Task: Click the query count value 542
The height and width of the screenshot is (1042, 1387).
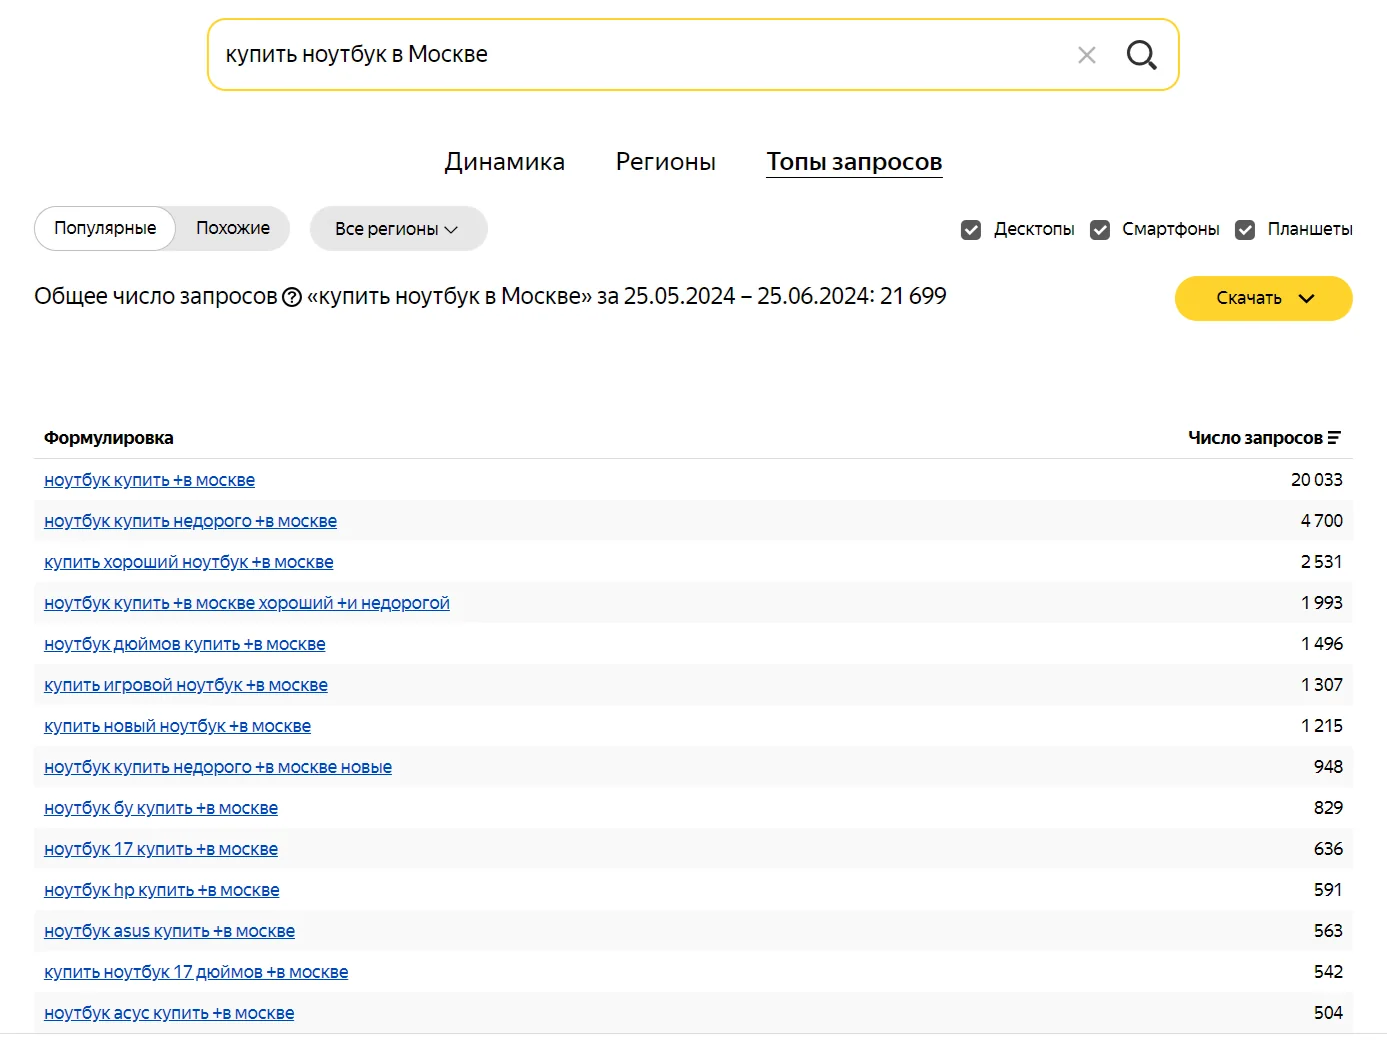Action: point(1328,972)
